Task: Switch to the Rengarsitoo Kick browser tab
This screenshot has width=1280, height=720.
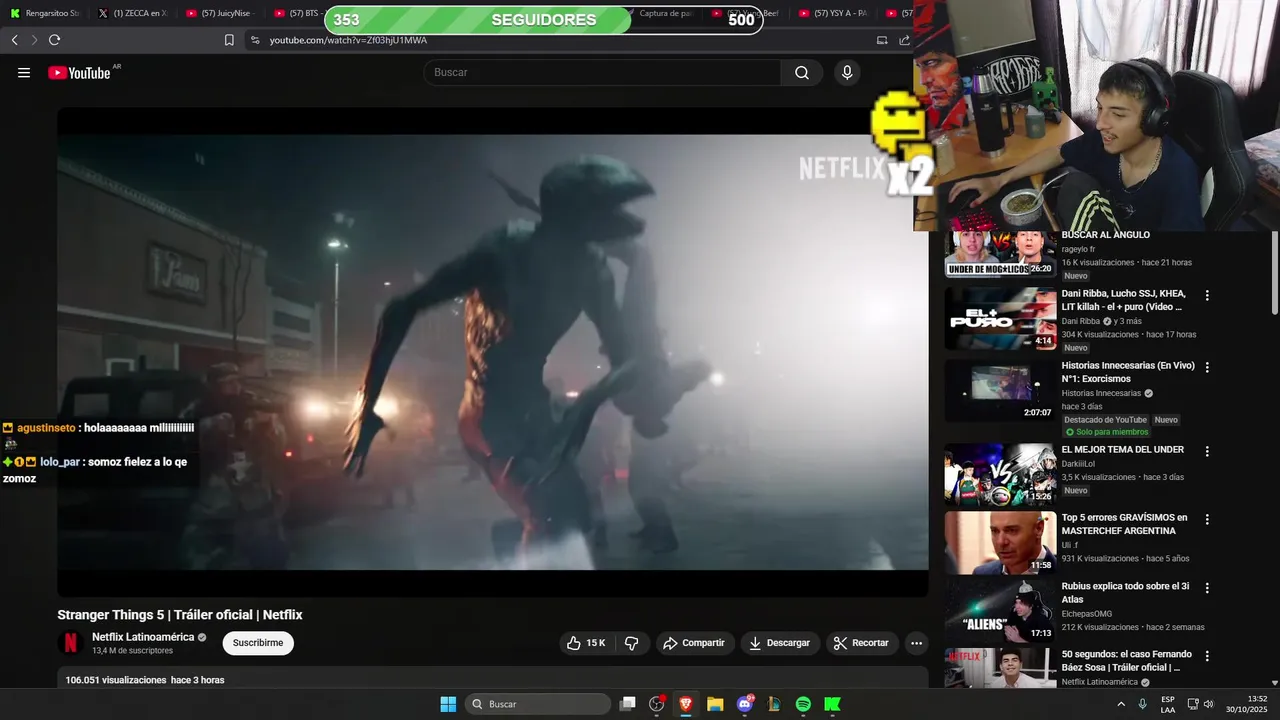Action: [x=45, y=13]
